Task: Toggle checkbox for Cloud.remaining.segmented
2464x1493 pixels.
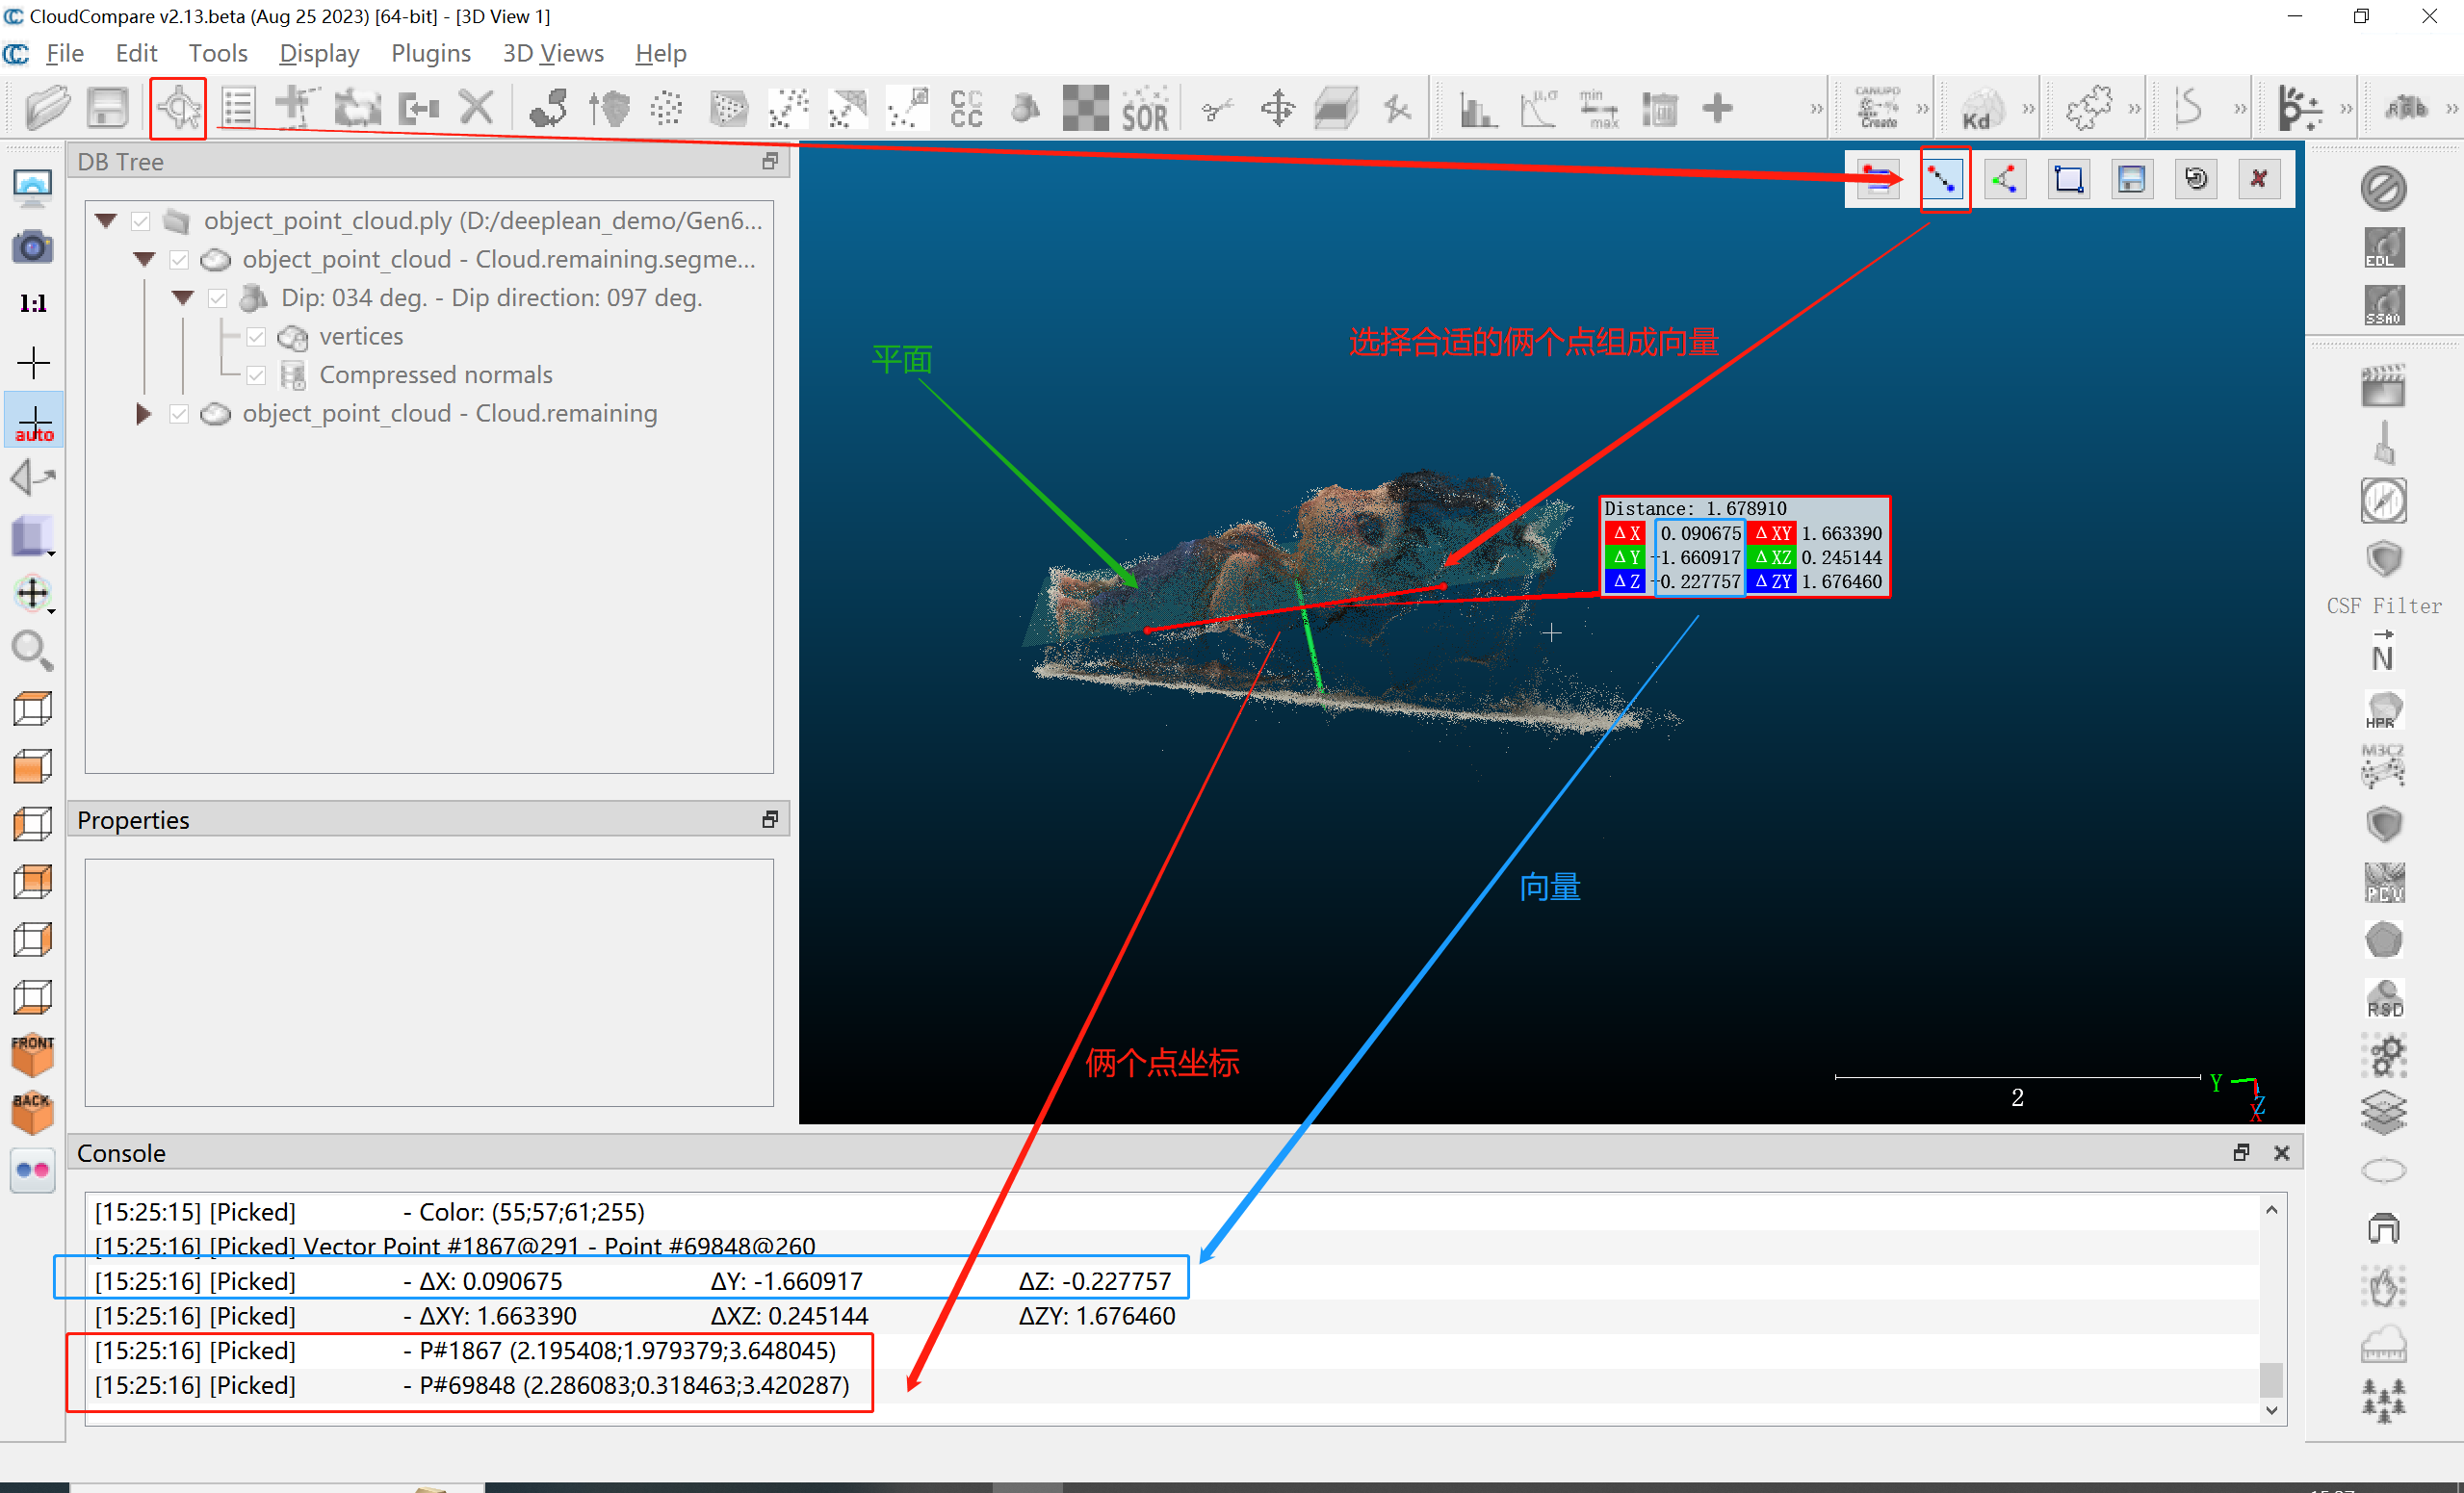Action: (x=179, y=260)
